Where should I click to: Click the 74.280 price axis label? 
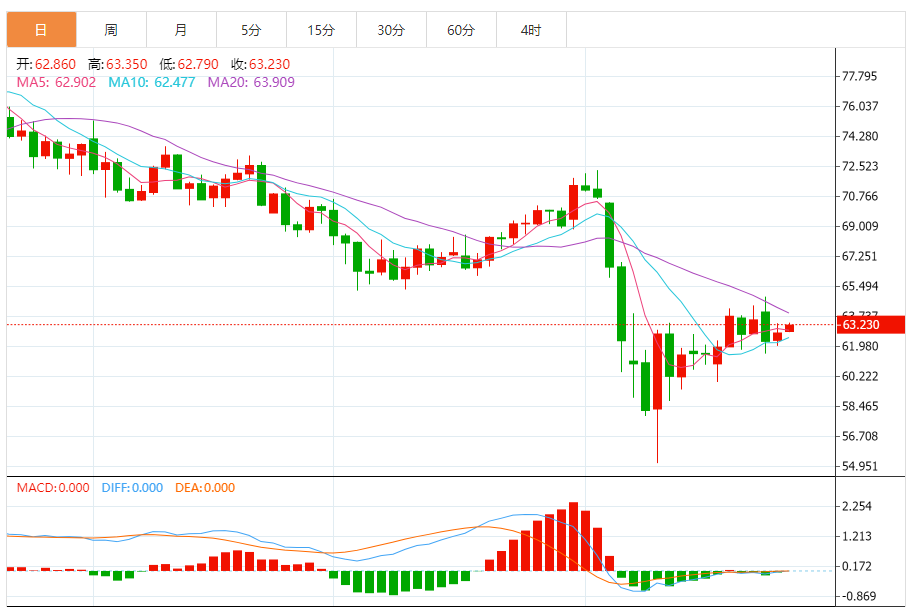[x=860, y=136]
